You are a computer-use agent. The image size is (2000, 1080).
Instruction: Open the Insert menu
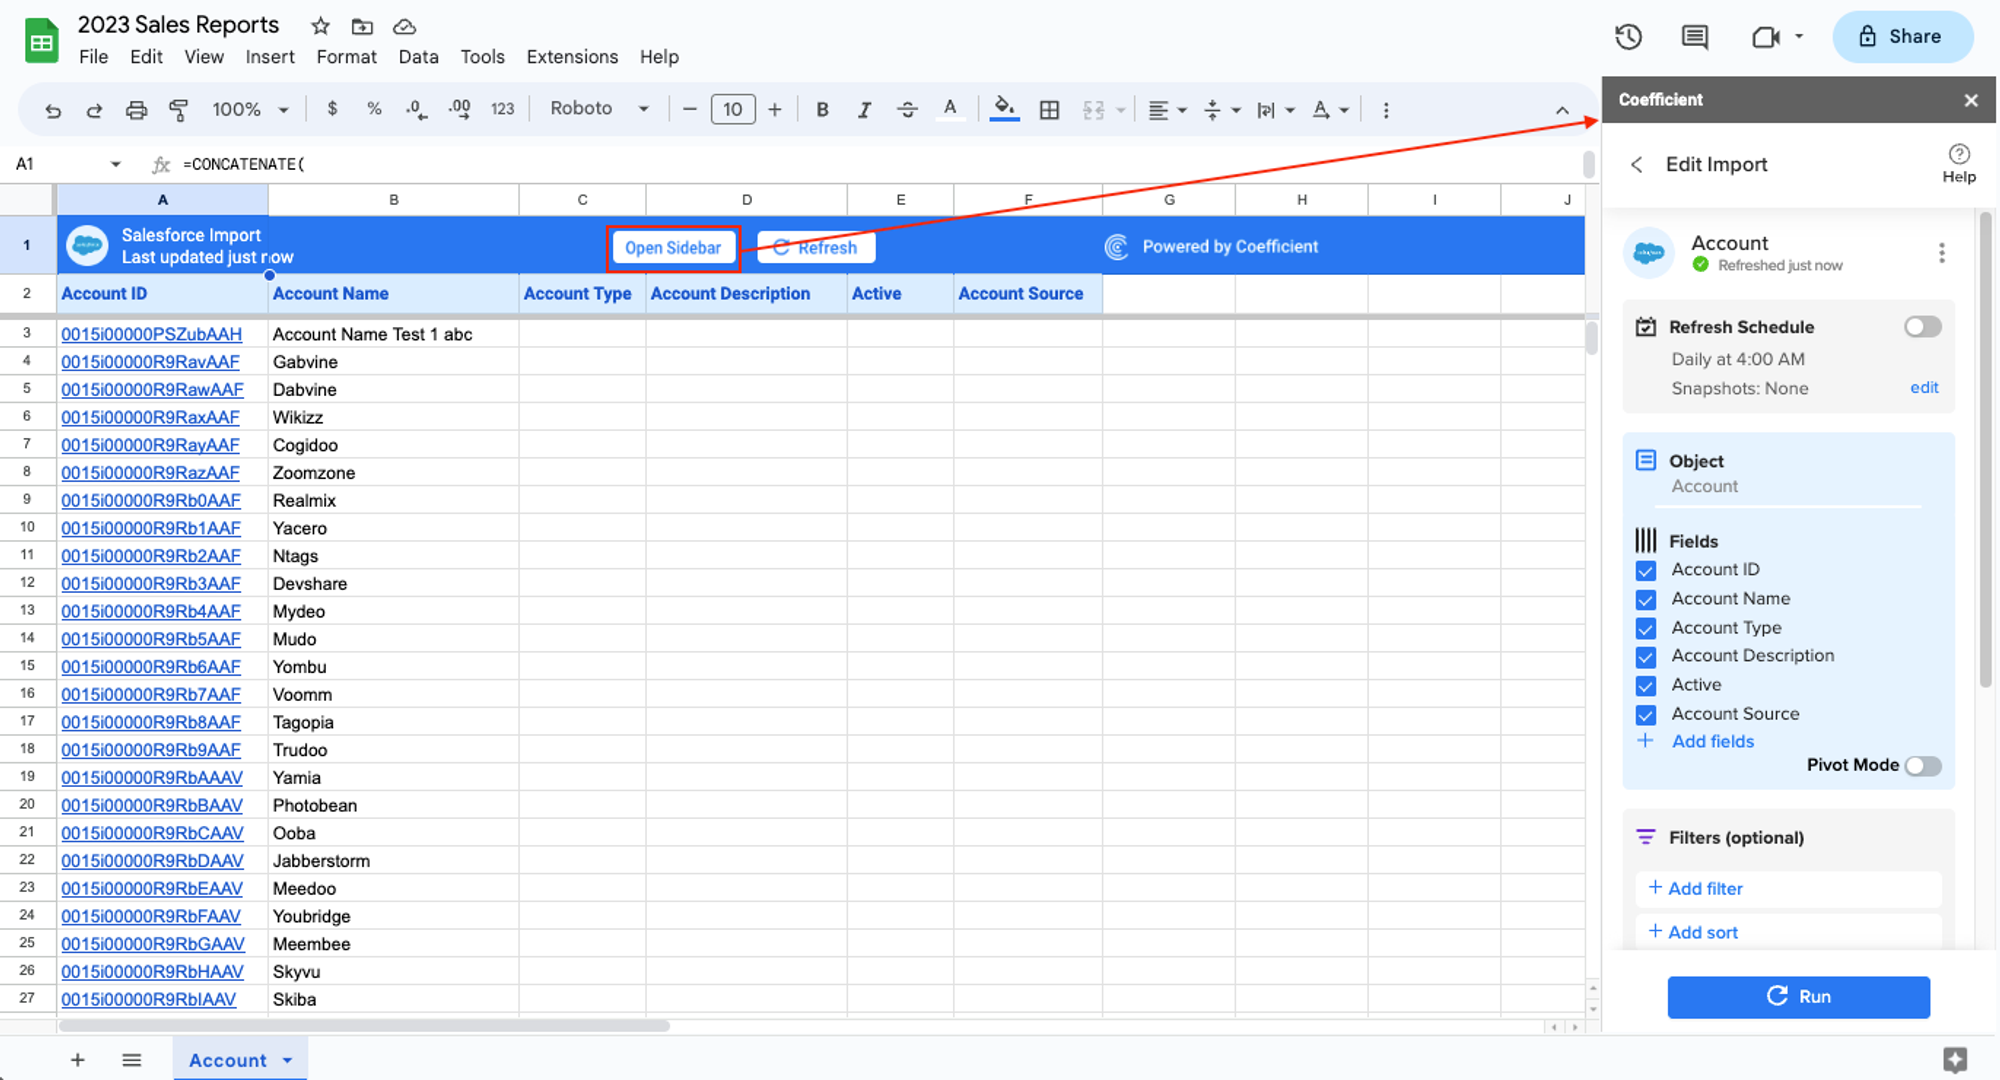[x=270, y=57]
